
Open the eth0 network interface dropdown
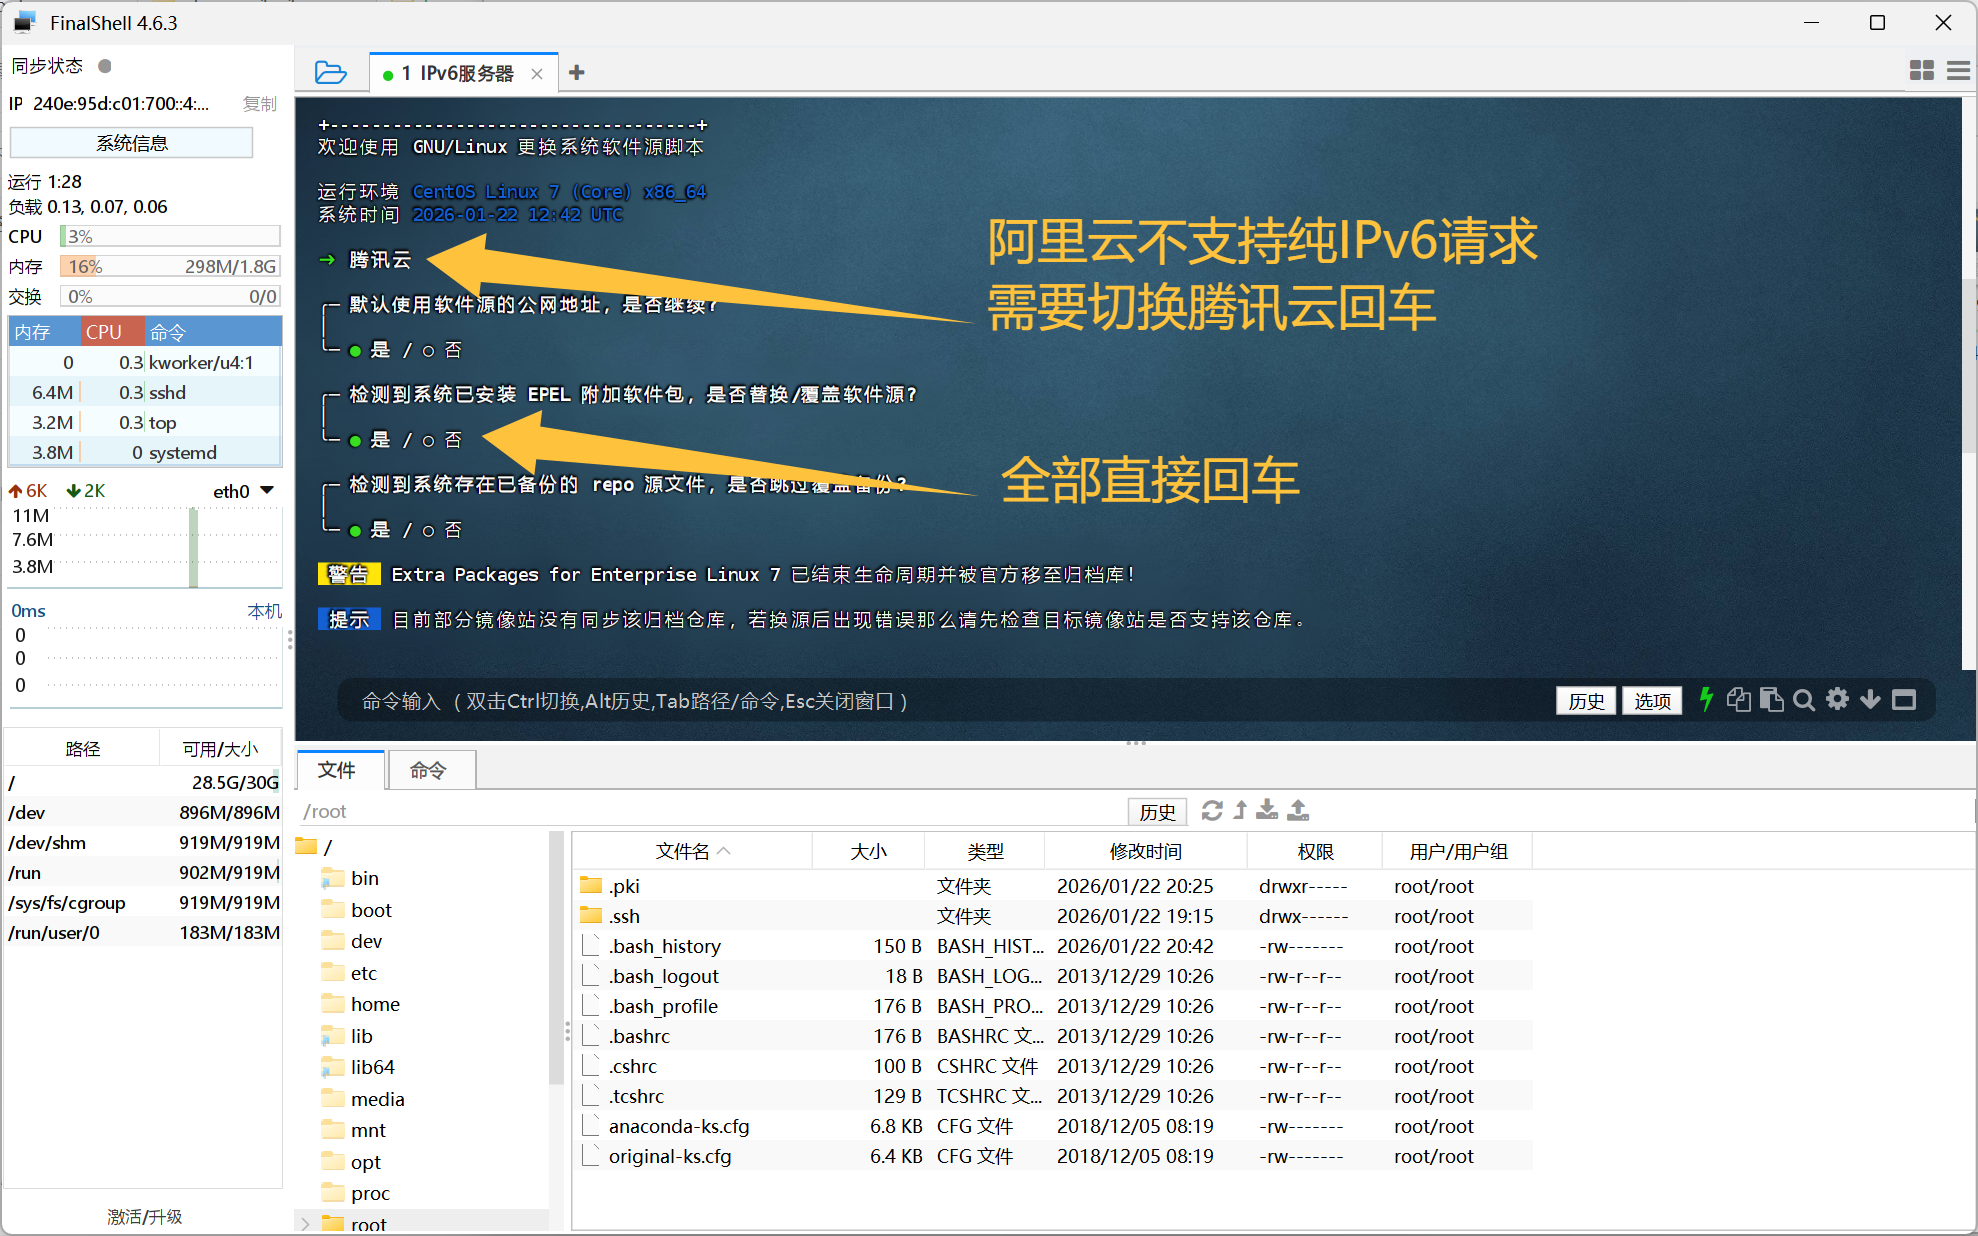point(267,490)
